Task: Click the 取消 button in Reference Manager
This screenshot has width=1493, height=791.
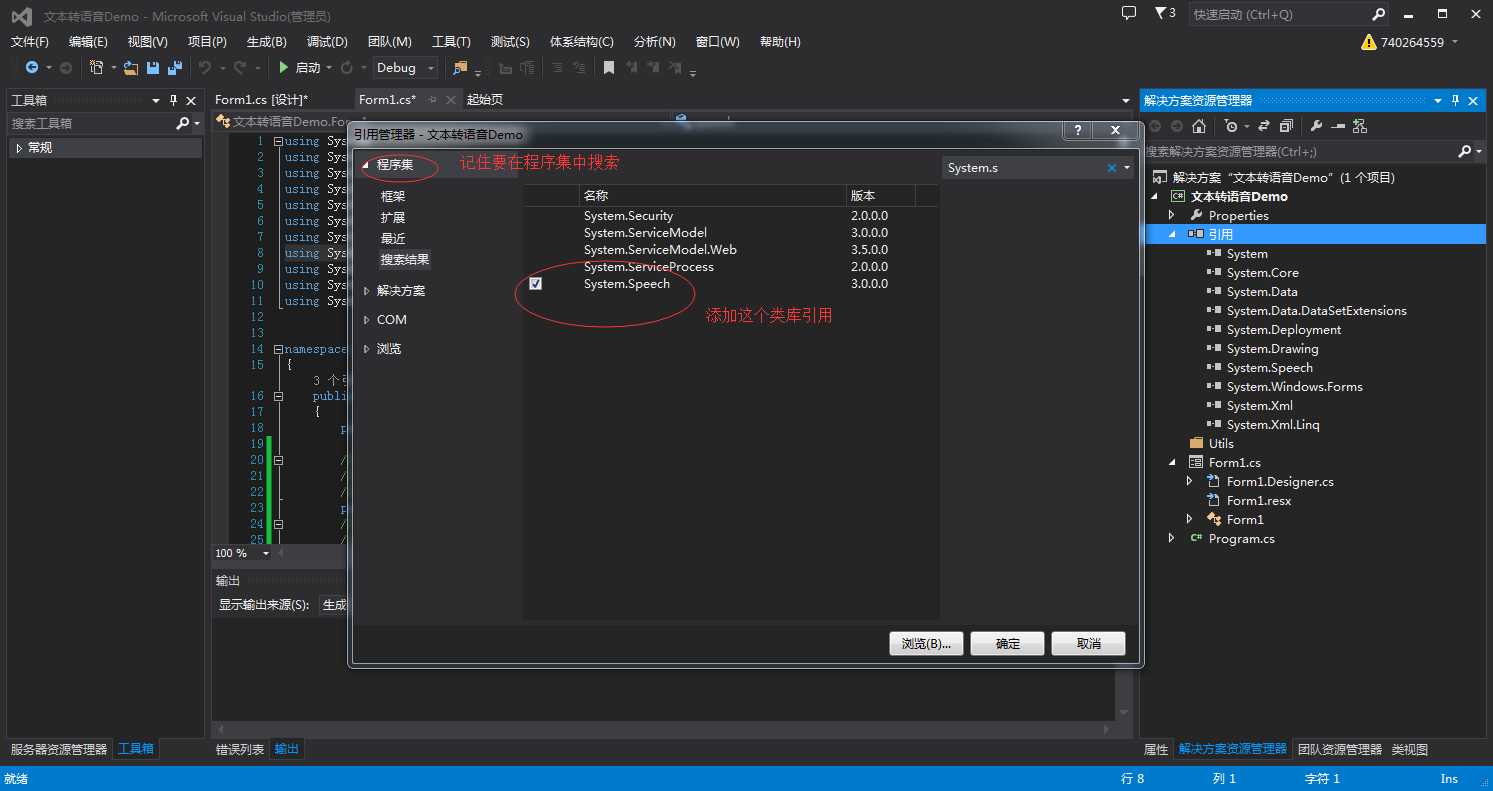Action: pos(1089,644)
